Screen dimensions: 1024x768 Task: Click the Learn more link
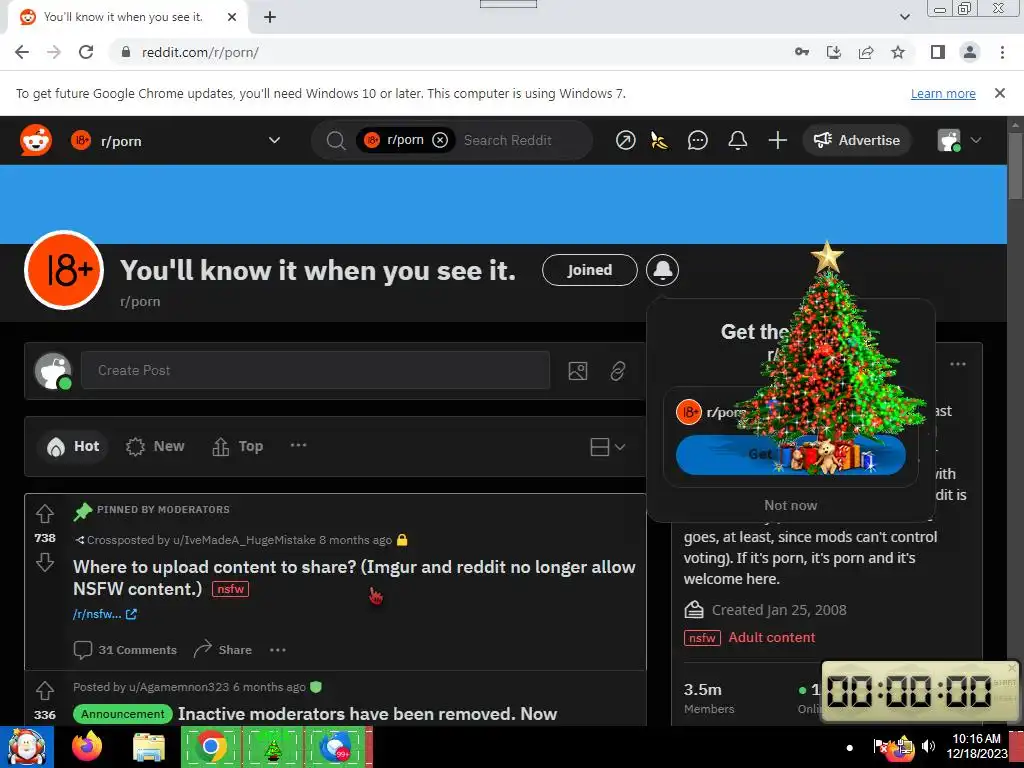pos(943,94)
